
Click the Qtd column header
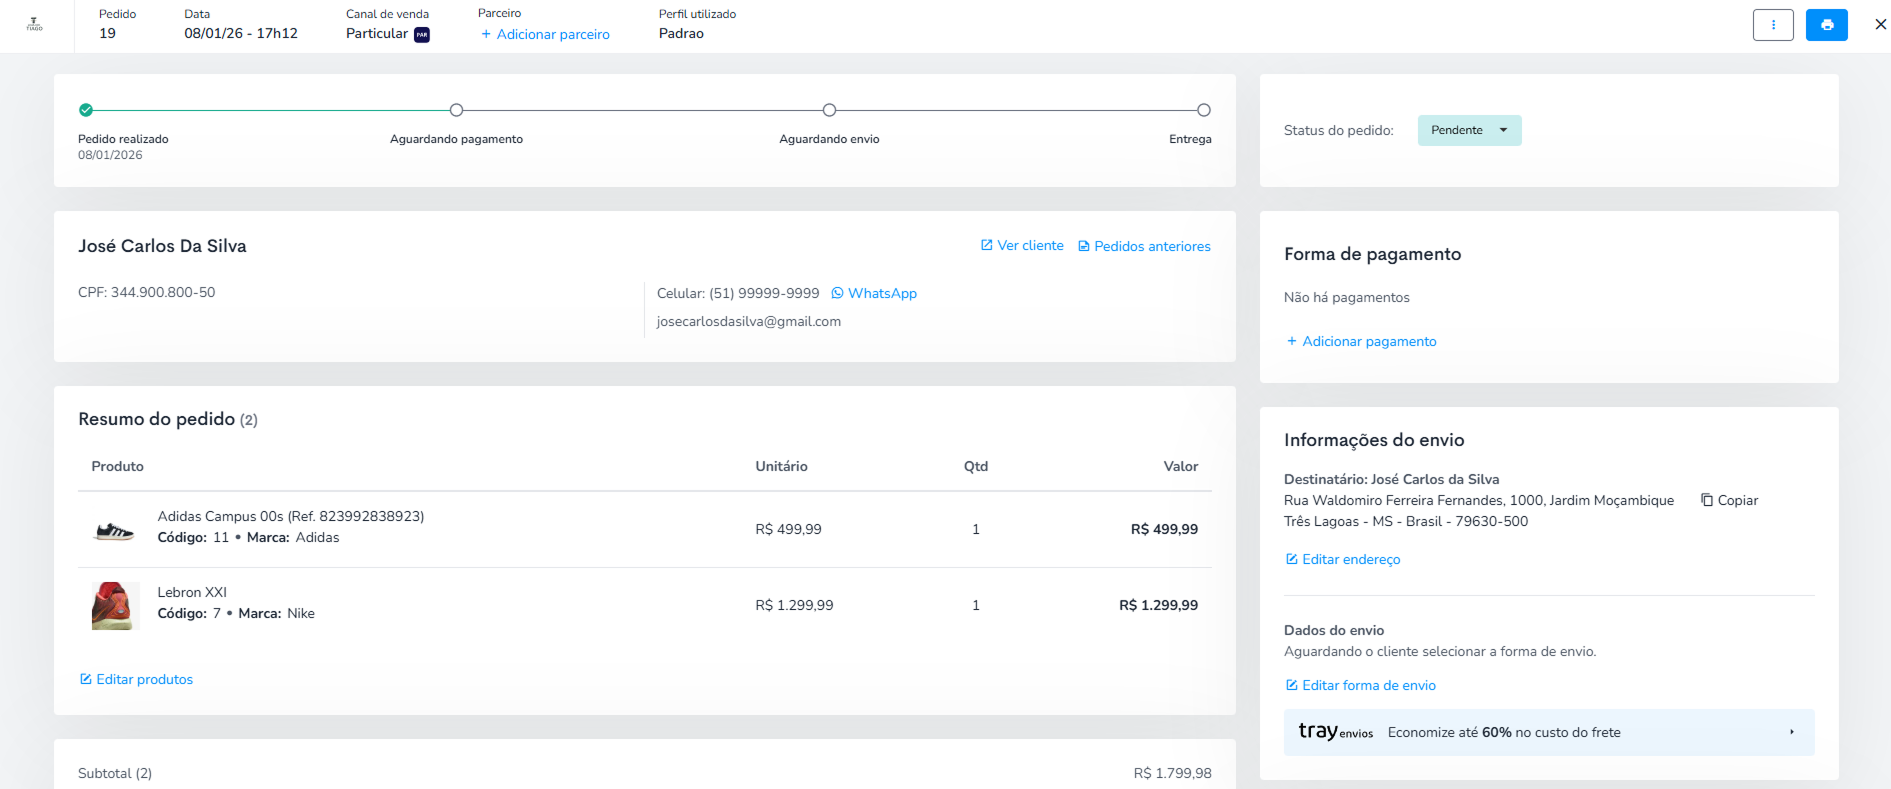pos(976,466)
